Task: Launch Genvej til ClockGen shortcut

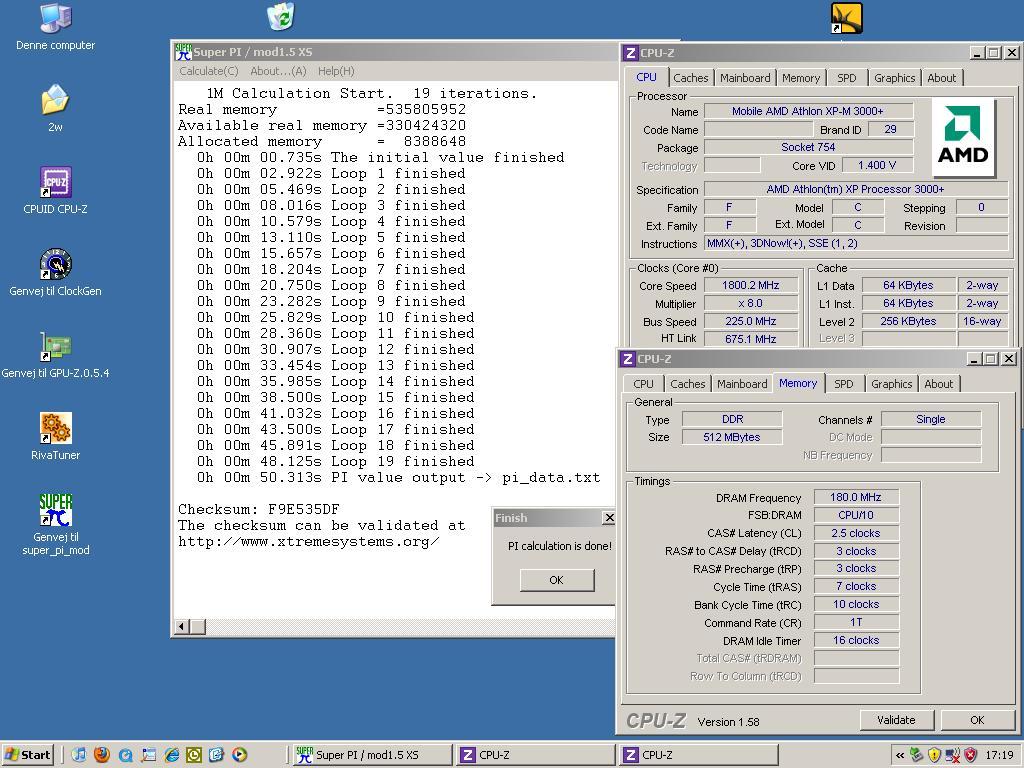Action: pos(55,272)
